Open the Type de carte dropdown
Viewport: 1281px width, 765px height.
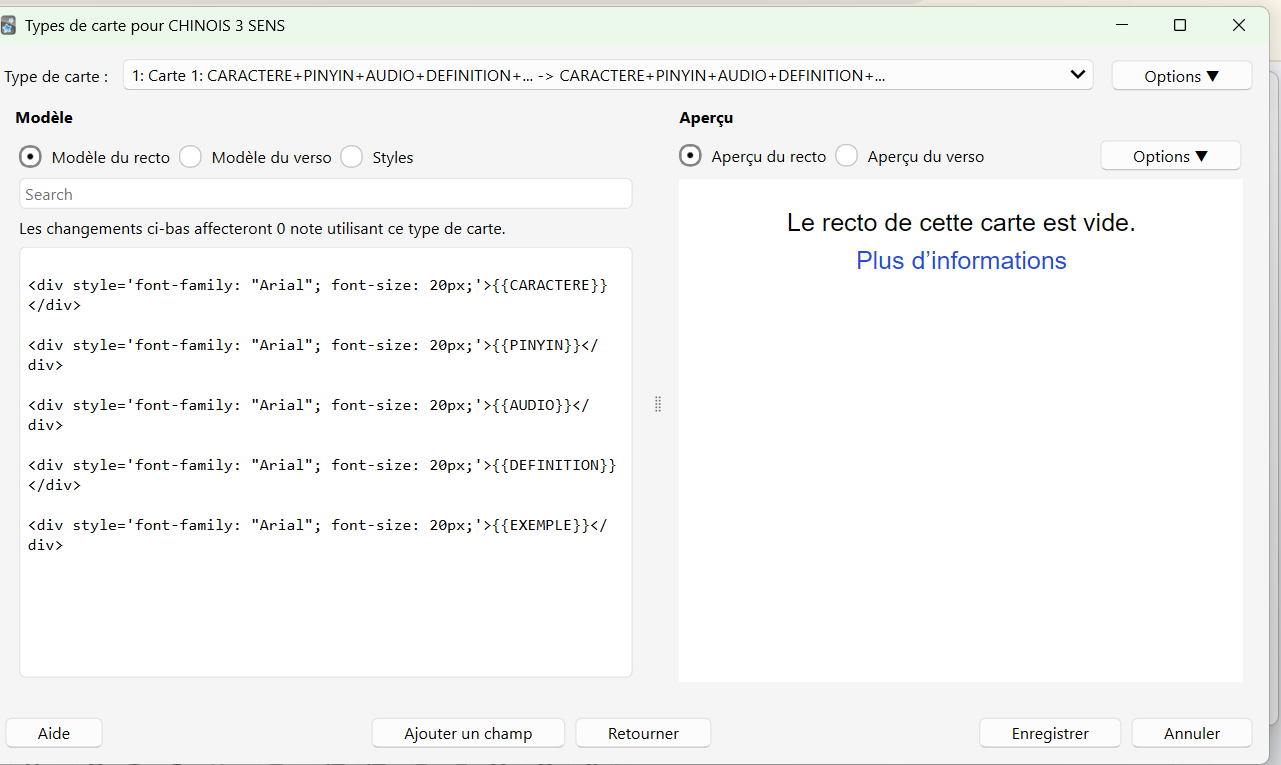click(607, 75)
